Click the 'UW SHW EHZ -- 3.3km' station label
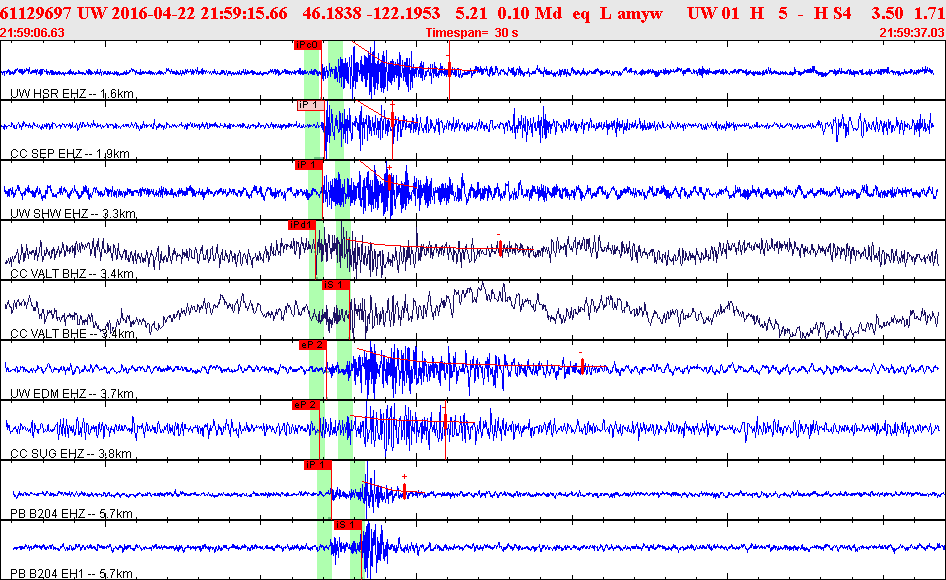 pos(73,214)
